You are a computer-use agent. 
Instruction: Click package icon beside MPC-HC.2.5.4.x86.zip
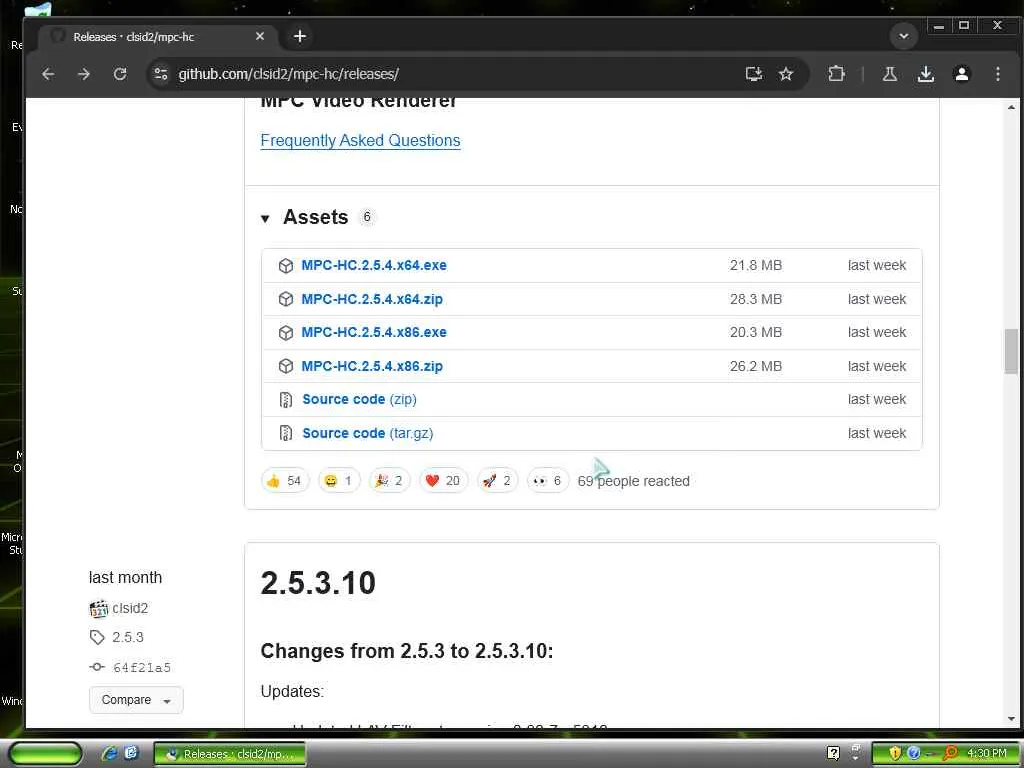click(285, 366)
